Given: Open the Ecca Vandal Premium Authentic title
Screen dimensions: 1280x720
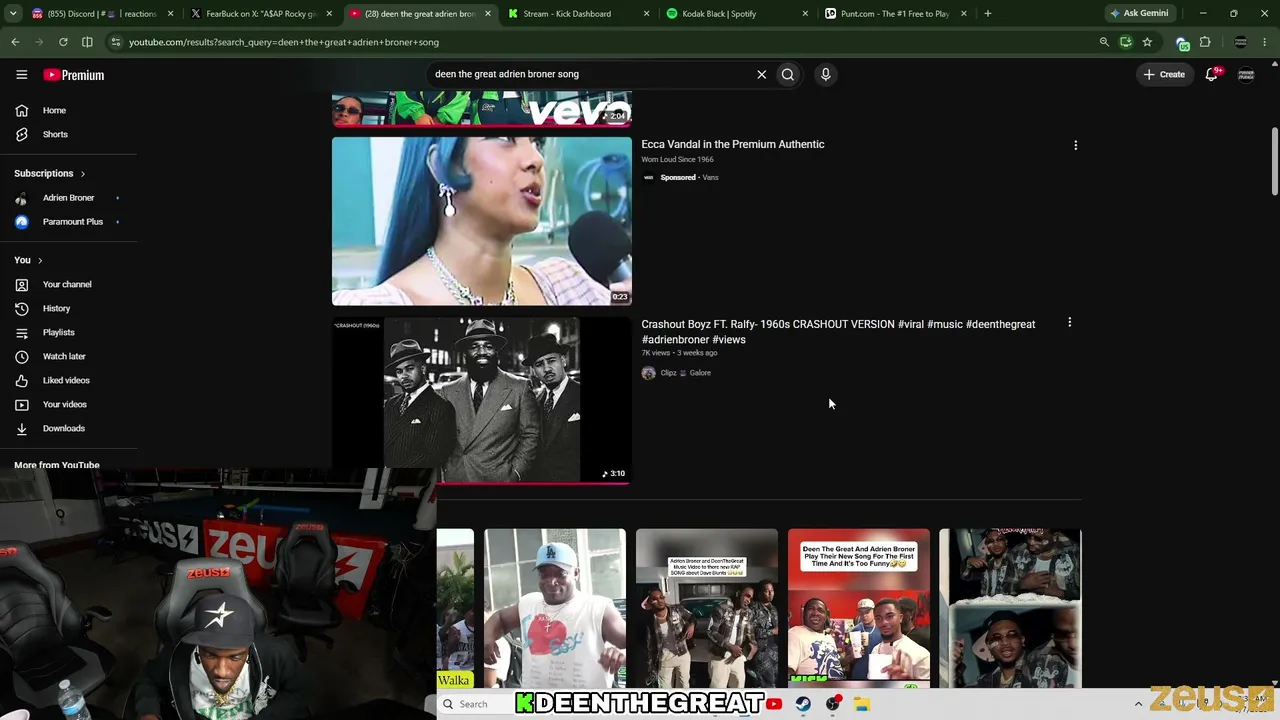Looking at the screenshot, I should click(733, 144).
